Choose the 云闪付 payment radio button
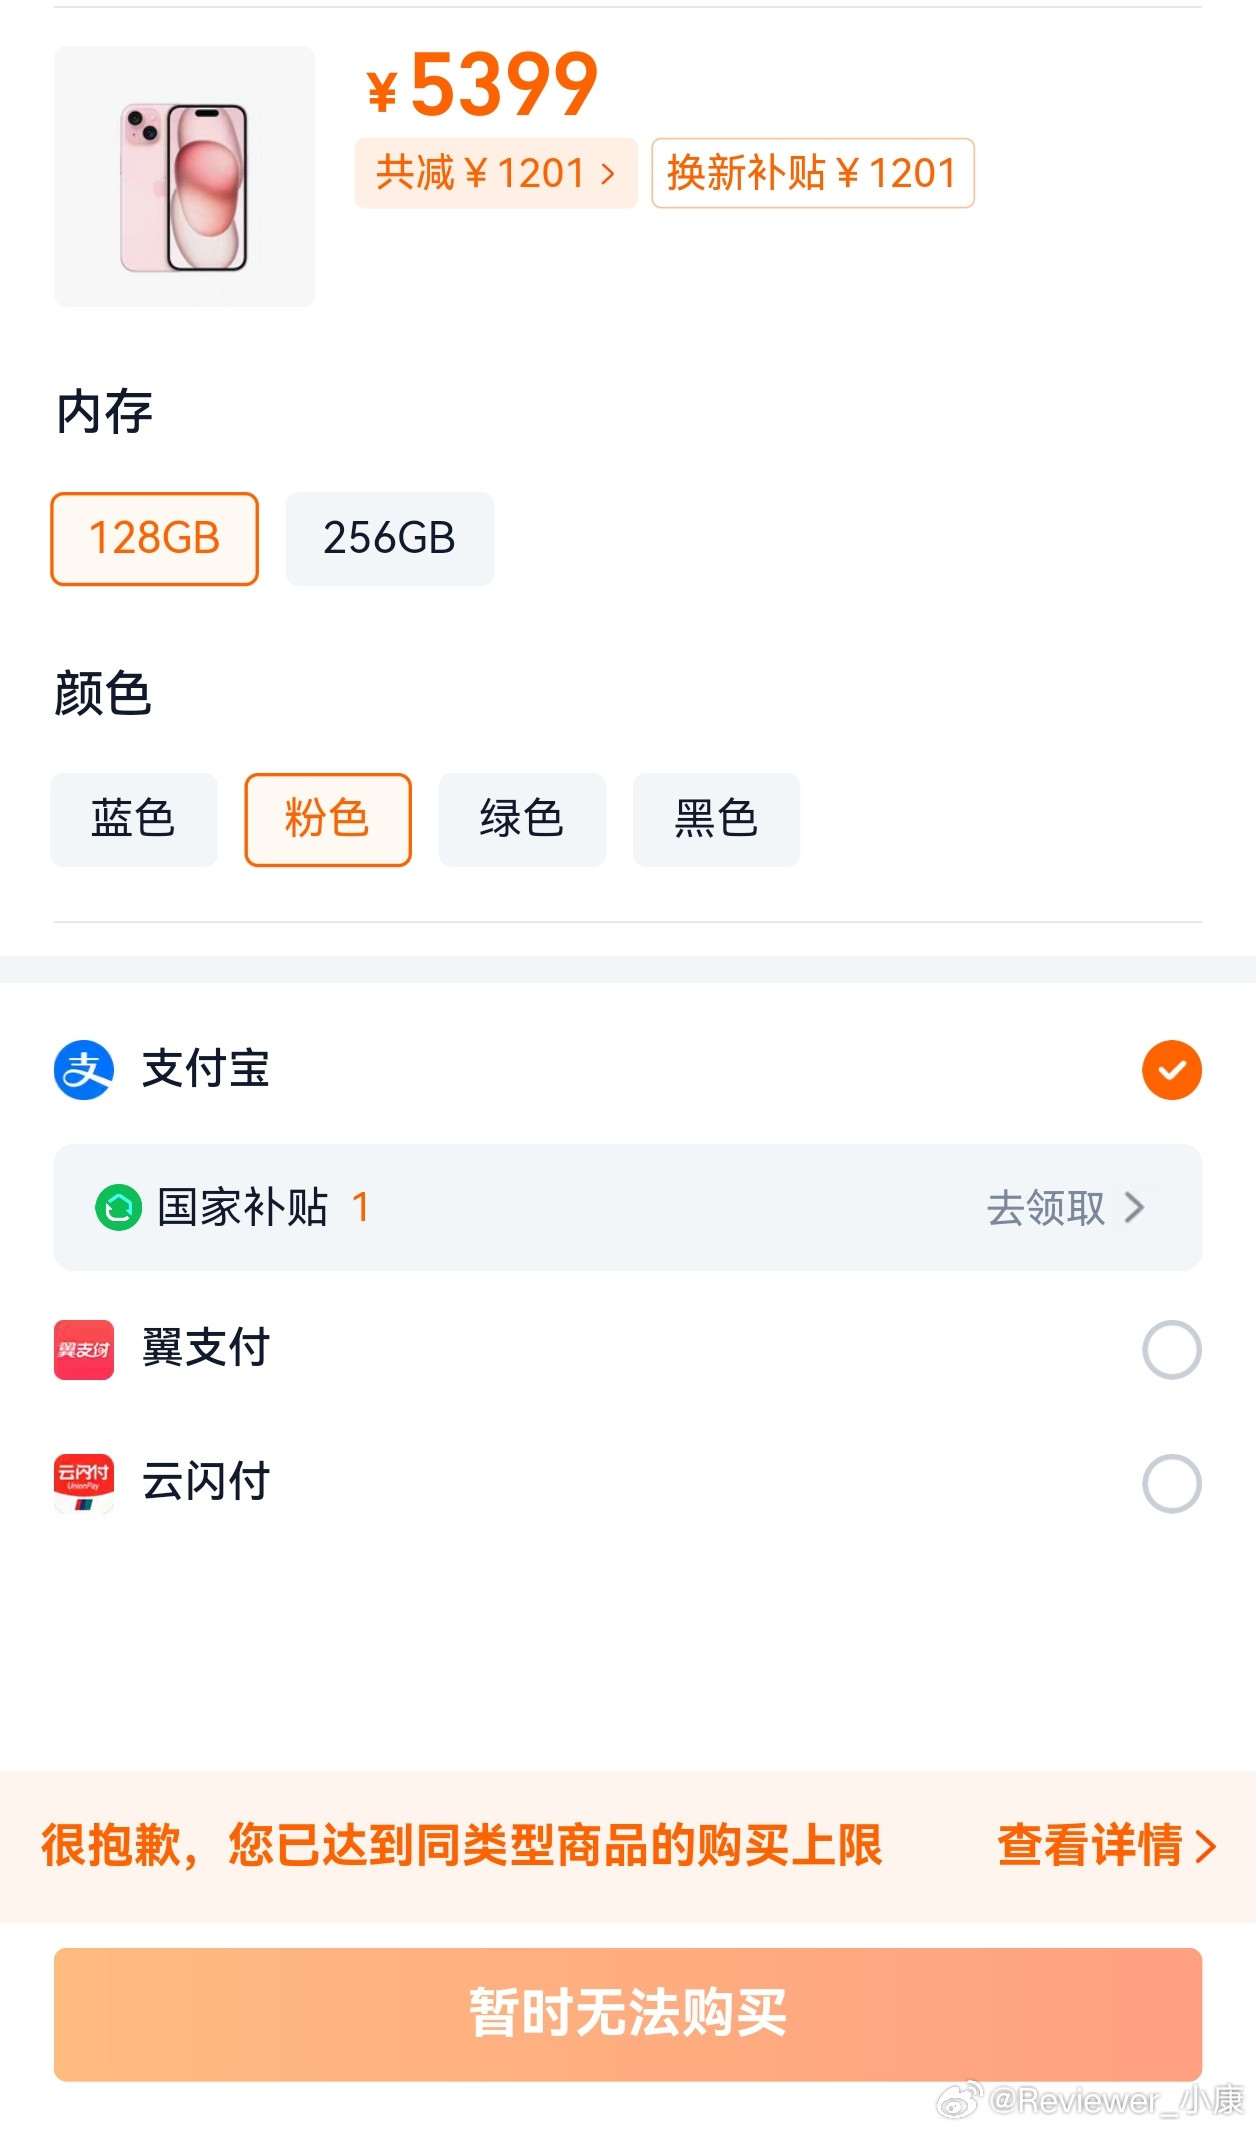 1171,1483
